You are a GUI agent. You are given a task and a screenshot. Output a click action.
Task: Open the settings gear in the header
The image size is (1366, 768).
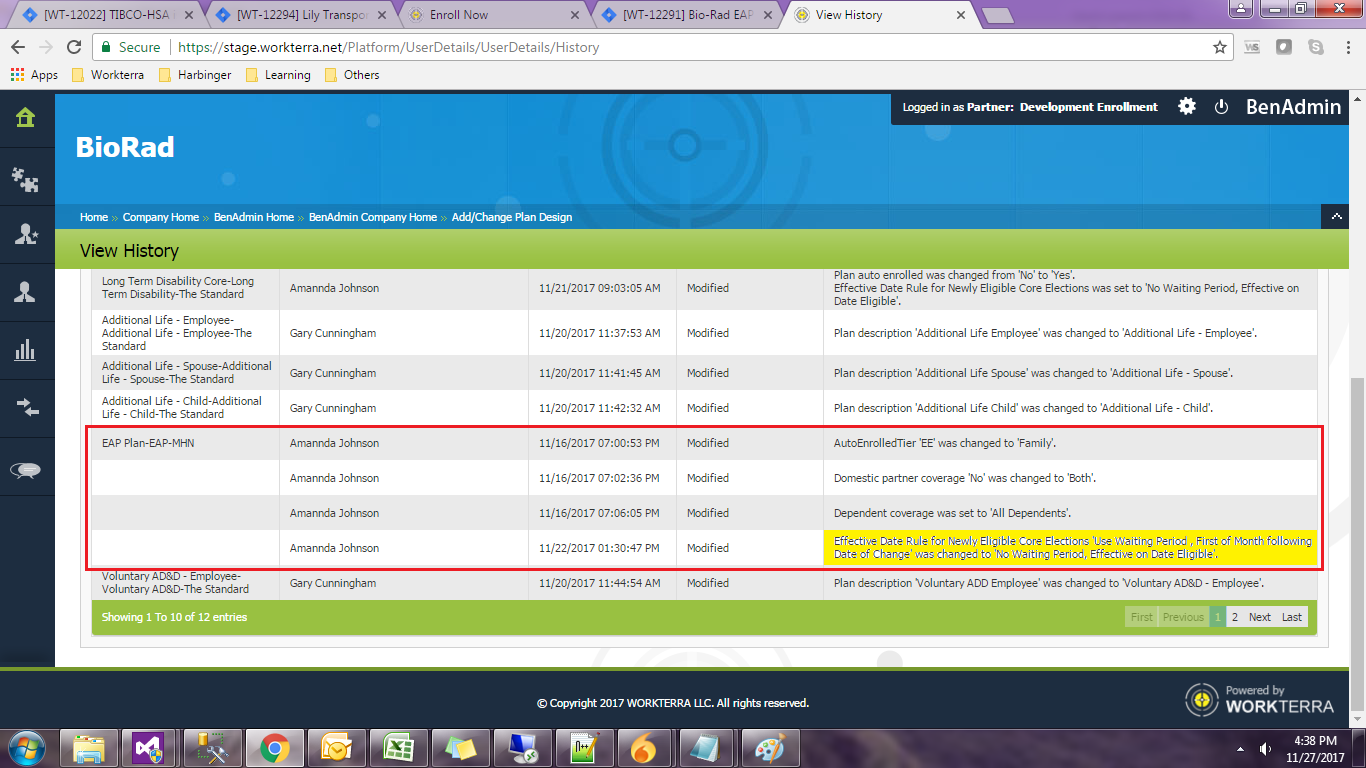[1187, 106]
